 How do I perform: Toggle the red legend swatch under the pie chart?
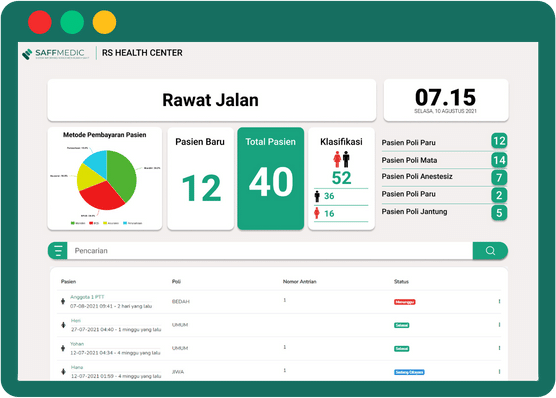pos(91,223)
